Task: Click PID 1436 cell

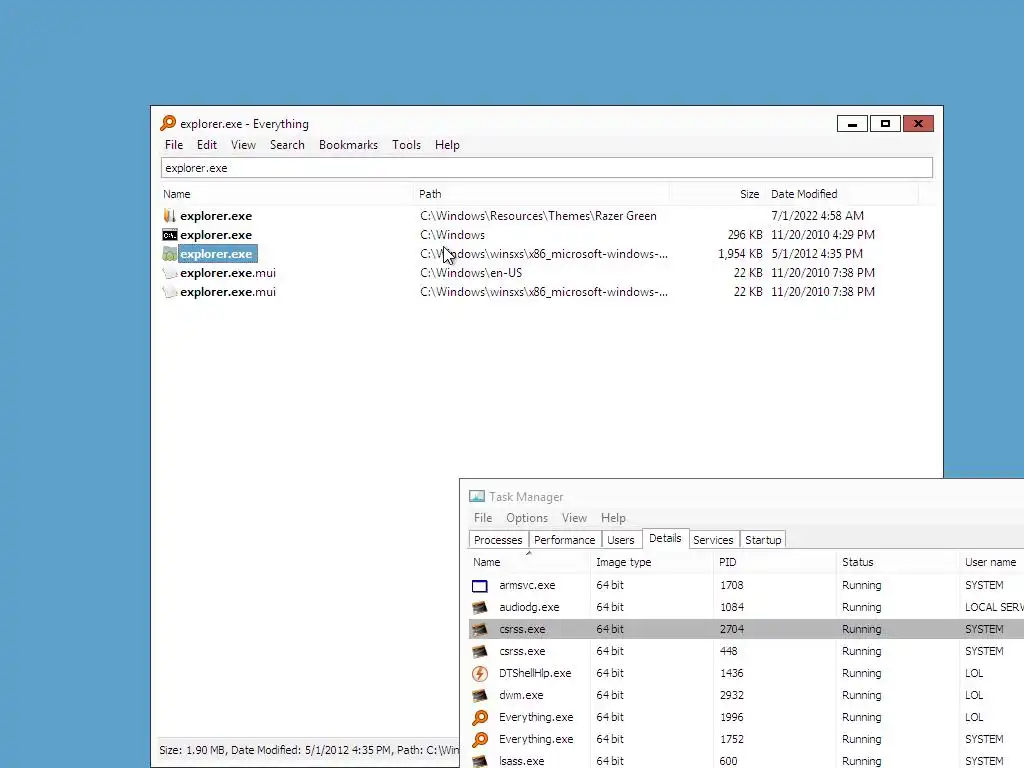Action: [731, 673]
